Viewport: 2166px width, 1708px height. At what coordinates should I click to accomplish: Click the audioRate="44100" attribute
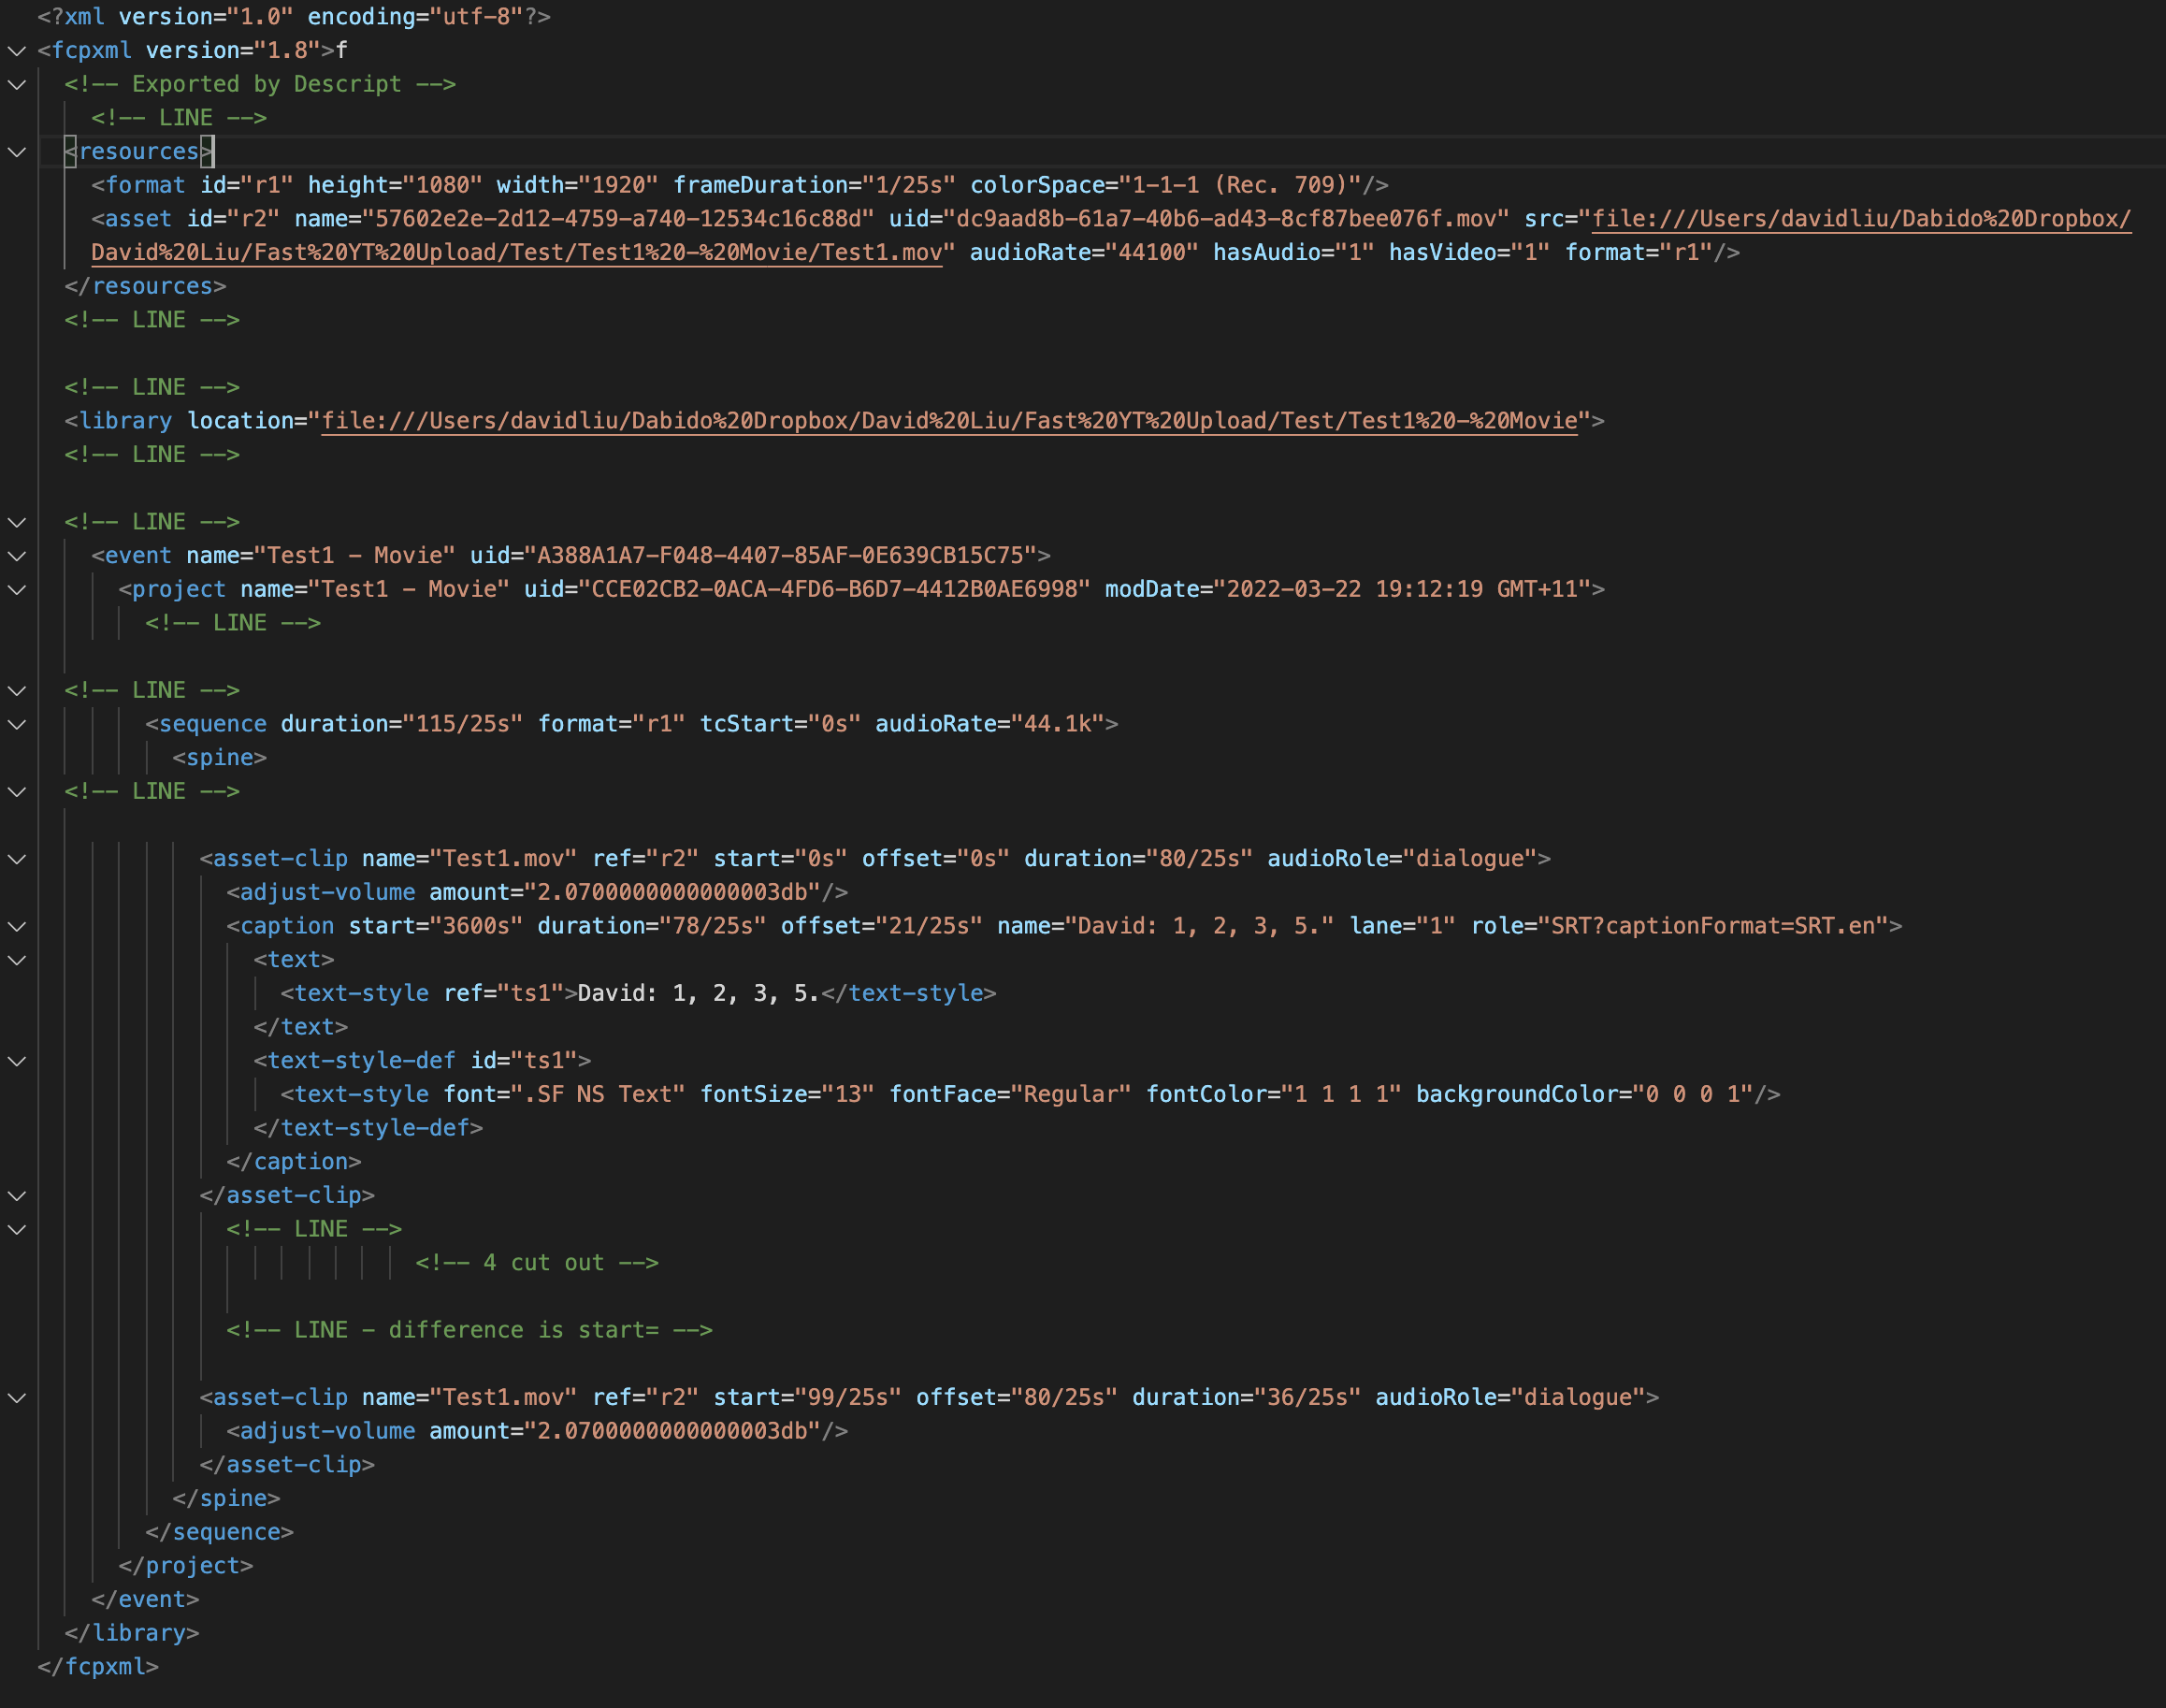[1084, 253]
